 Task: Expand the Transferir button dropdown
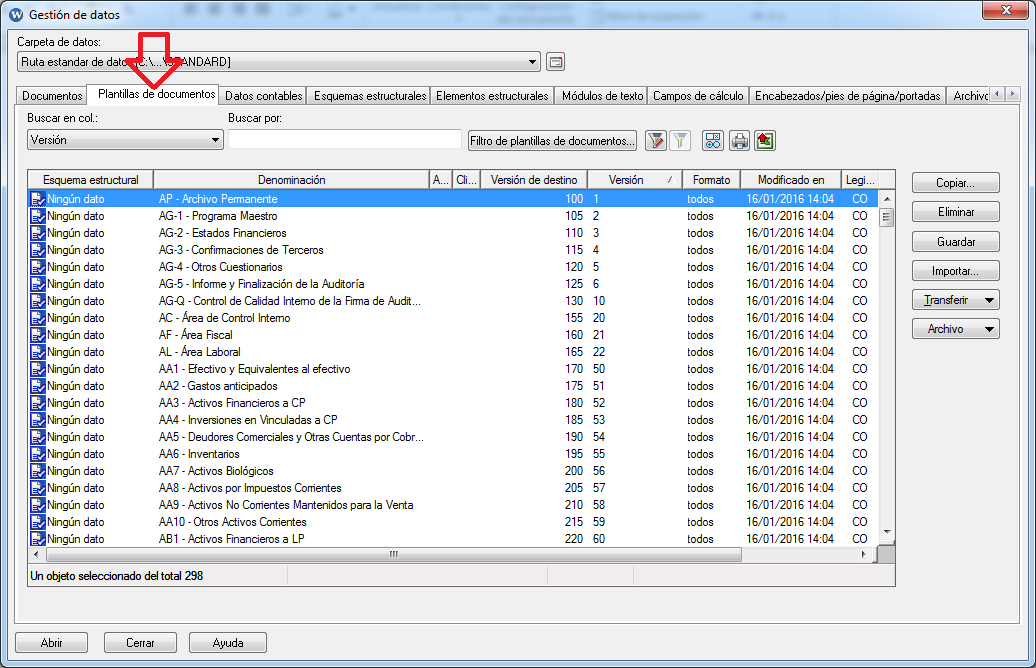989,300
